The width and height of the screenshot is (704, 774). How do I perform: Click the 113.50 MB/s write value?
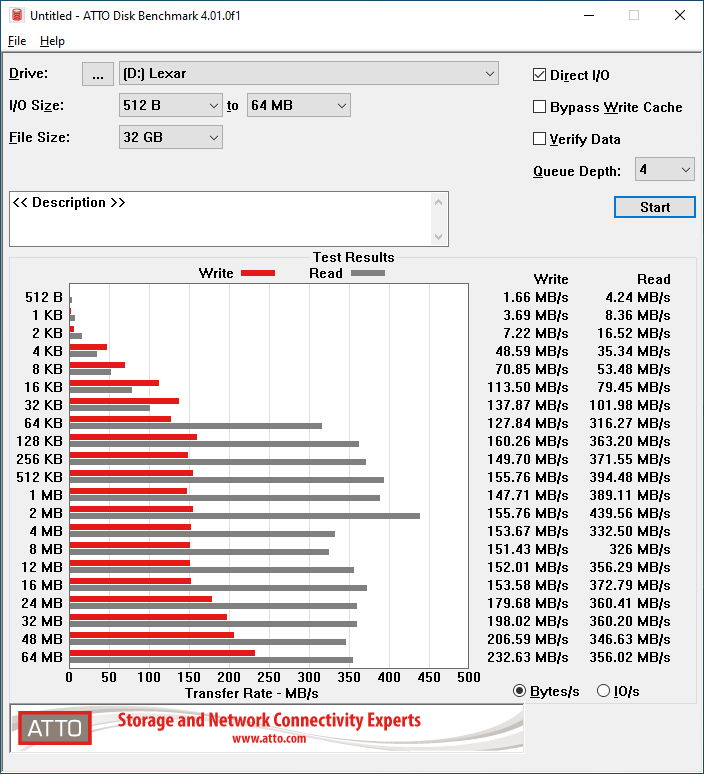click(x=528, y=387)
